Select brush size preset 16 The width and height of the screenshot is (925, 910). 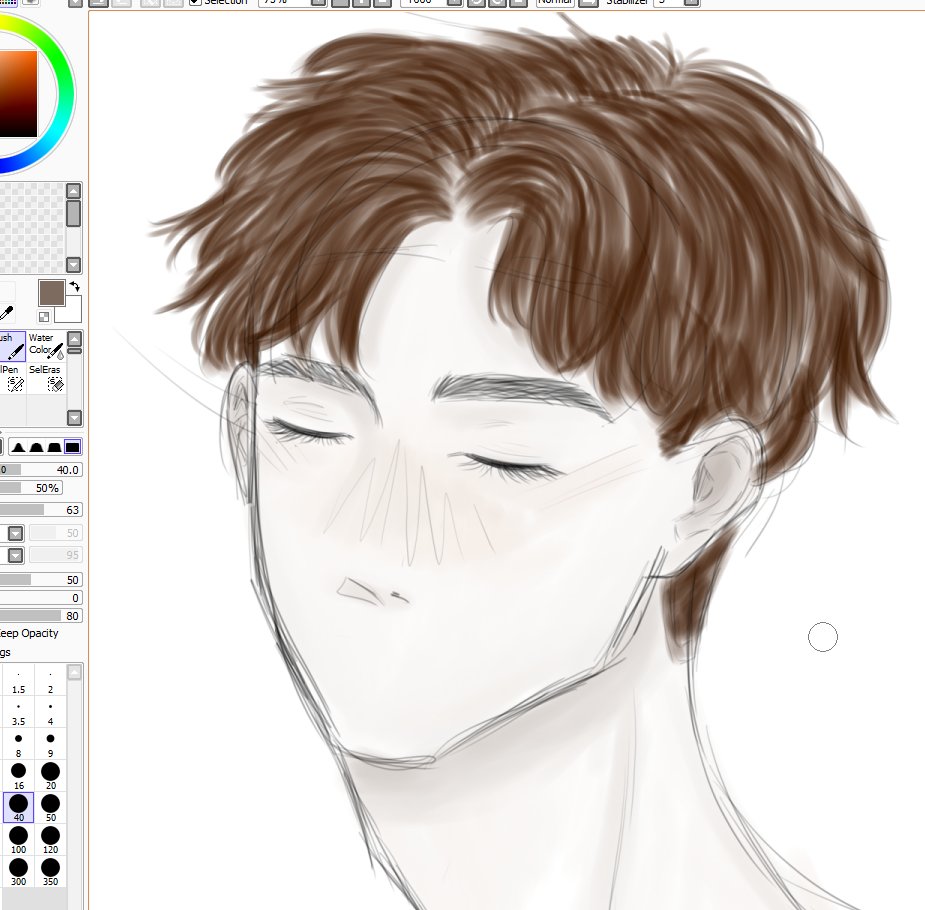click(x=18, y=777)
